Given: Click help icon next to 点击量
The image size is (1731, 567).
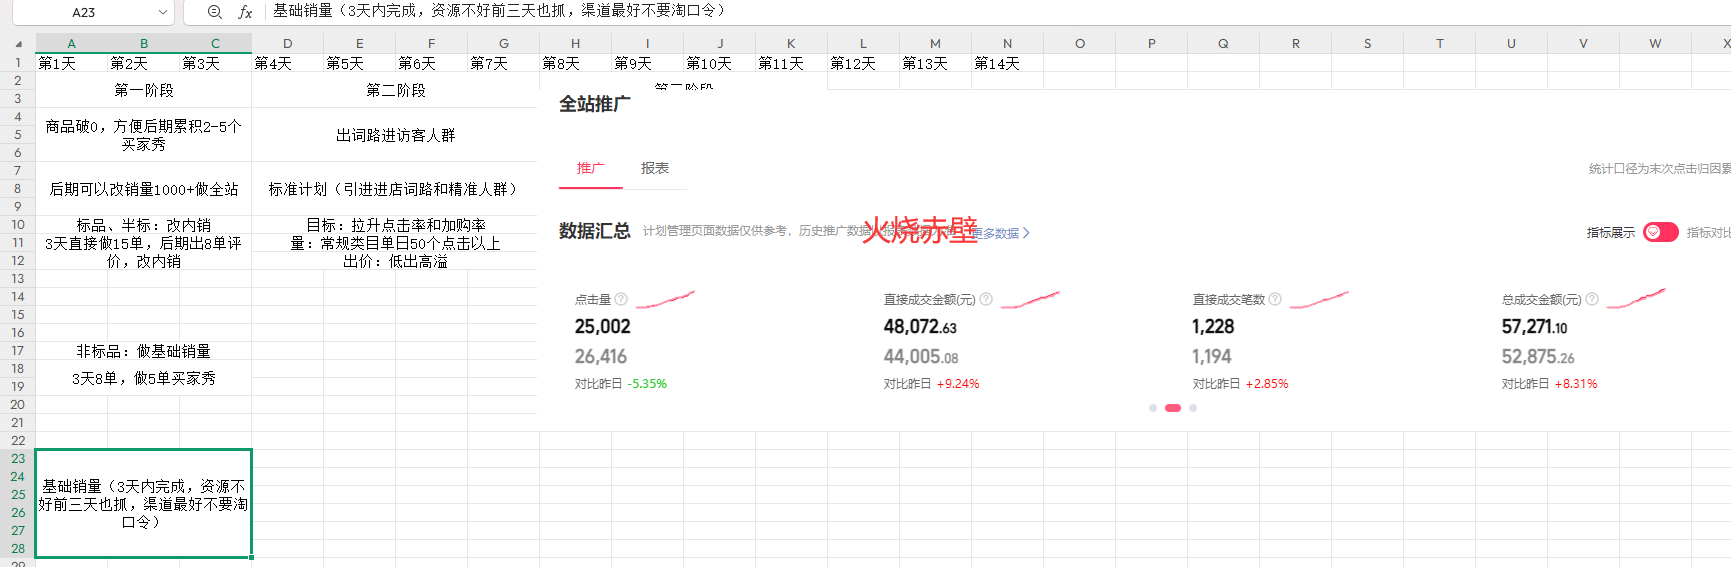Looking at the screenshot, I should 621,299.
